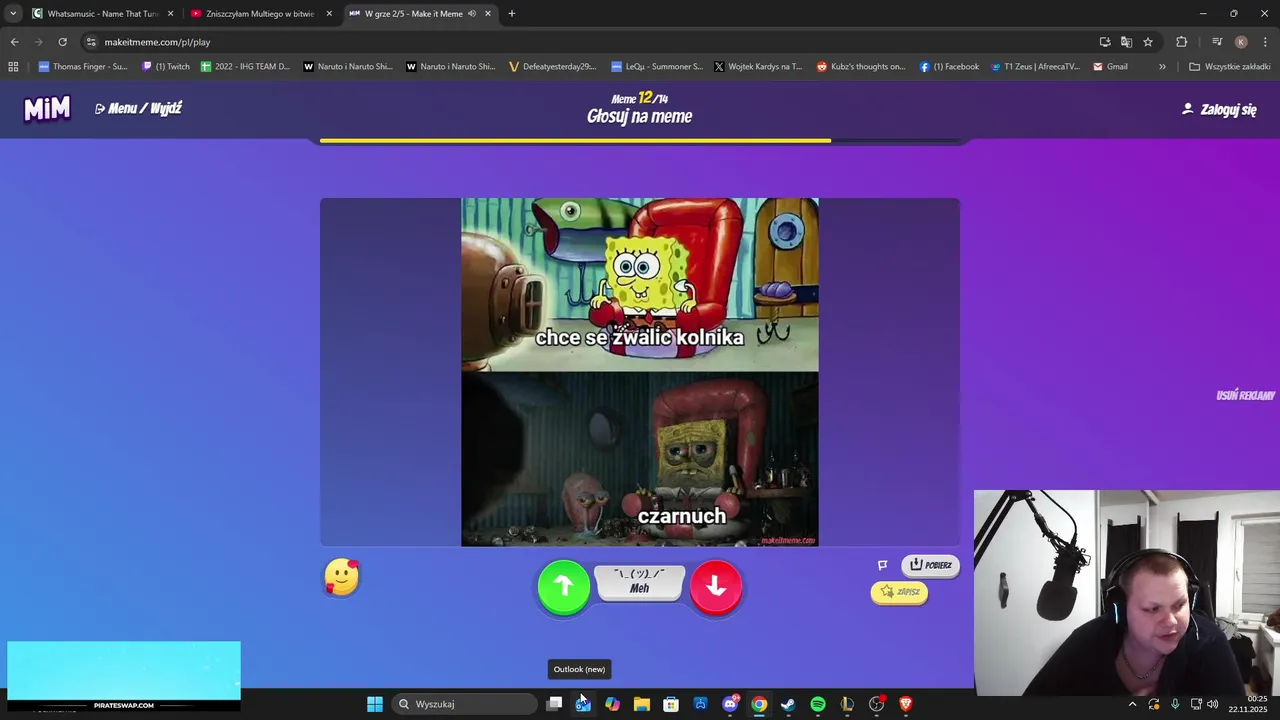The image size is (1280, 720).
Task: Open Chrome three-dot menu
Action: pos(1265,42)
